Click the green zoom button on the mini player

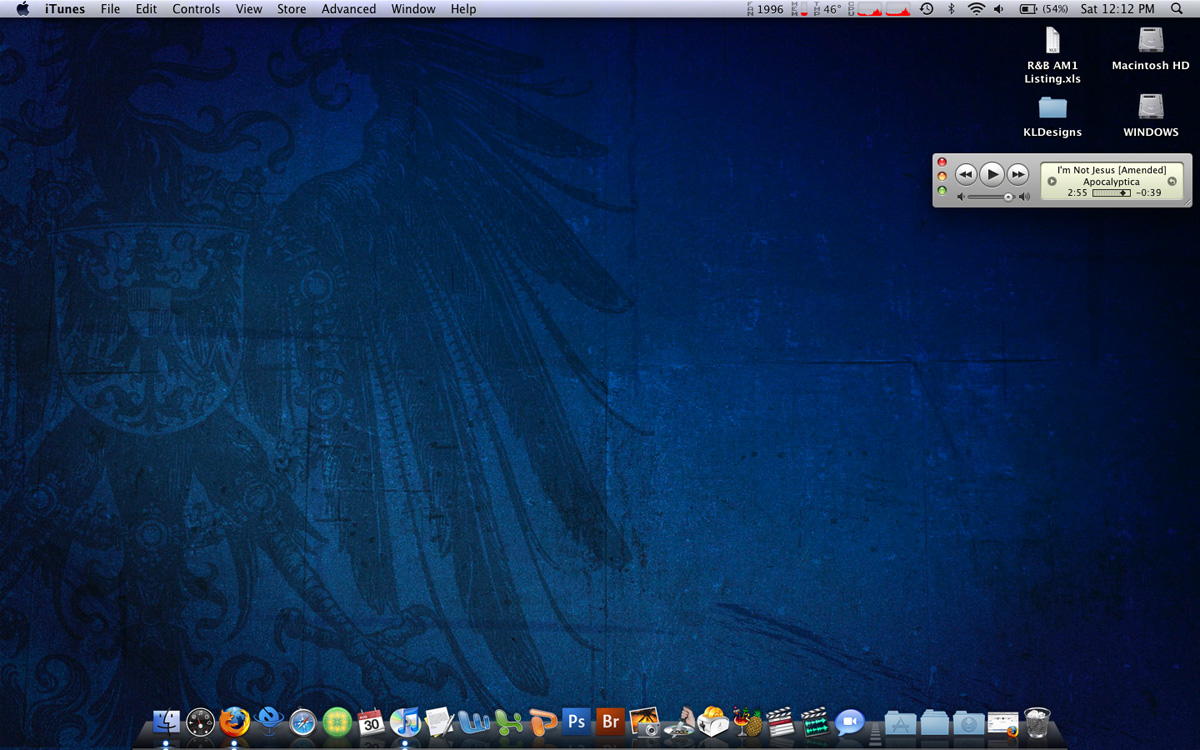942,190
